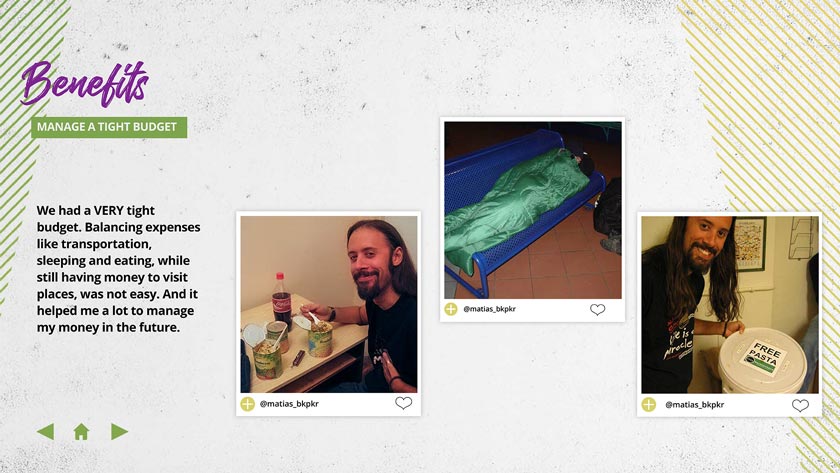Click the plus icon under the free pasta photo
Image resolution: width=840 pixels, height=473 pixels.
point(649,404)
